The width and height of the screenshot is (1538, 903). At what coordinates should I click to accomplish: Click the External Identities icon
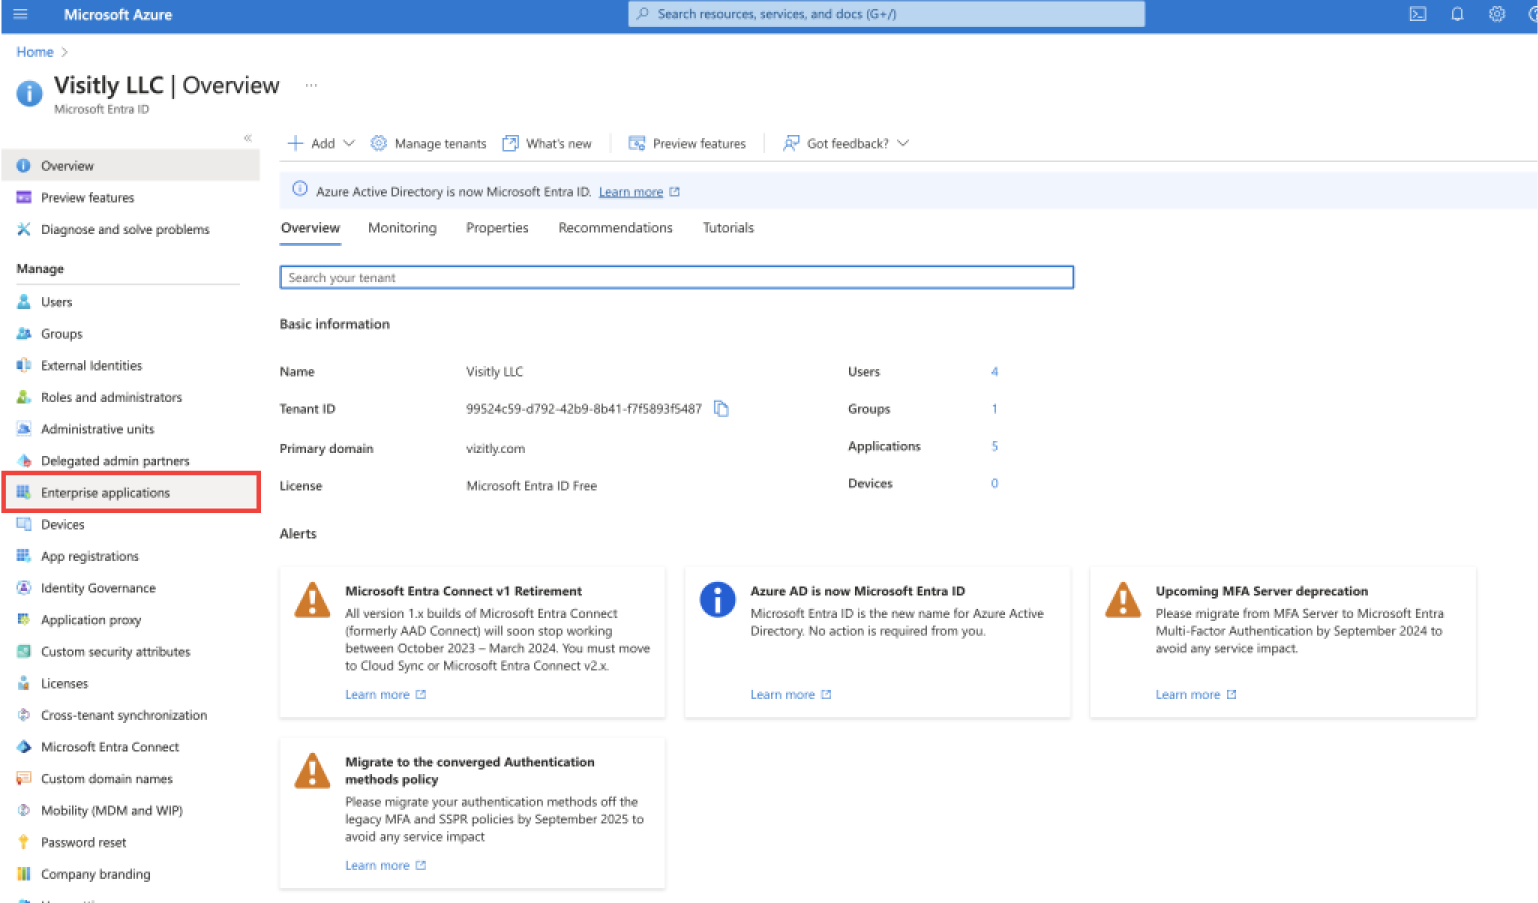tap(24, 365)
